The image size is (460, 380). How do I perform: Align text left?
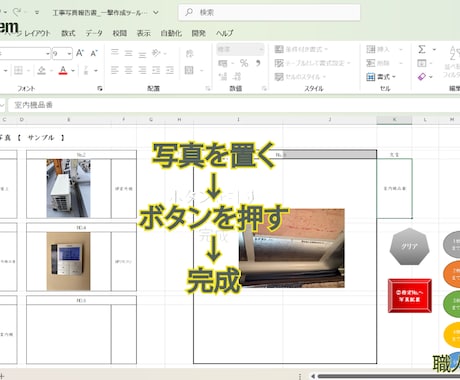click(x=115, y=70)
